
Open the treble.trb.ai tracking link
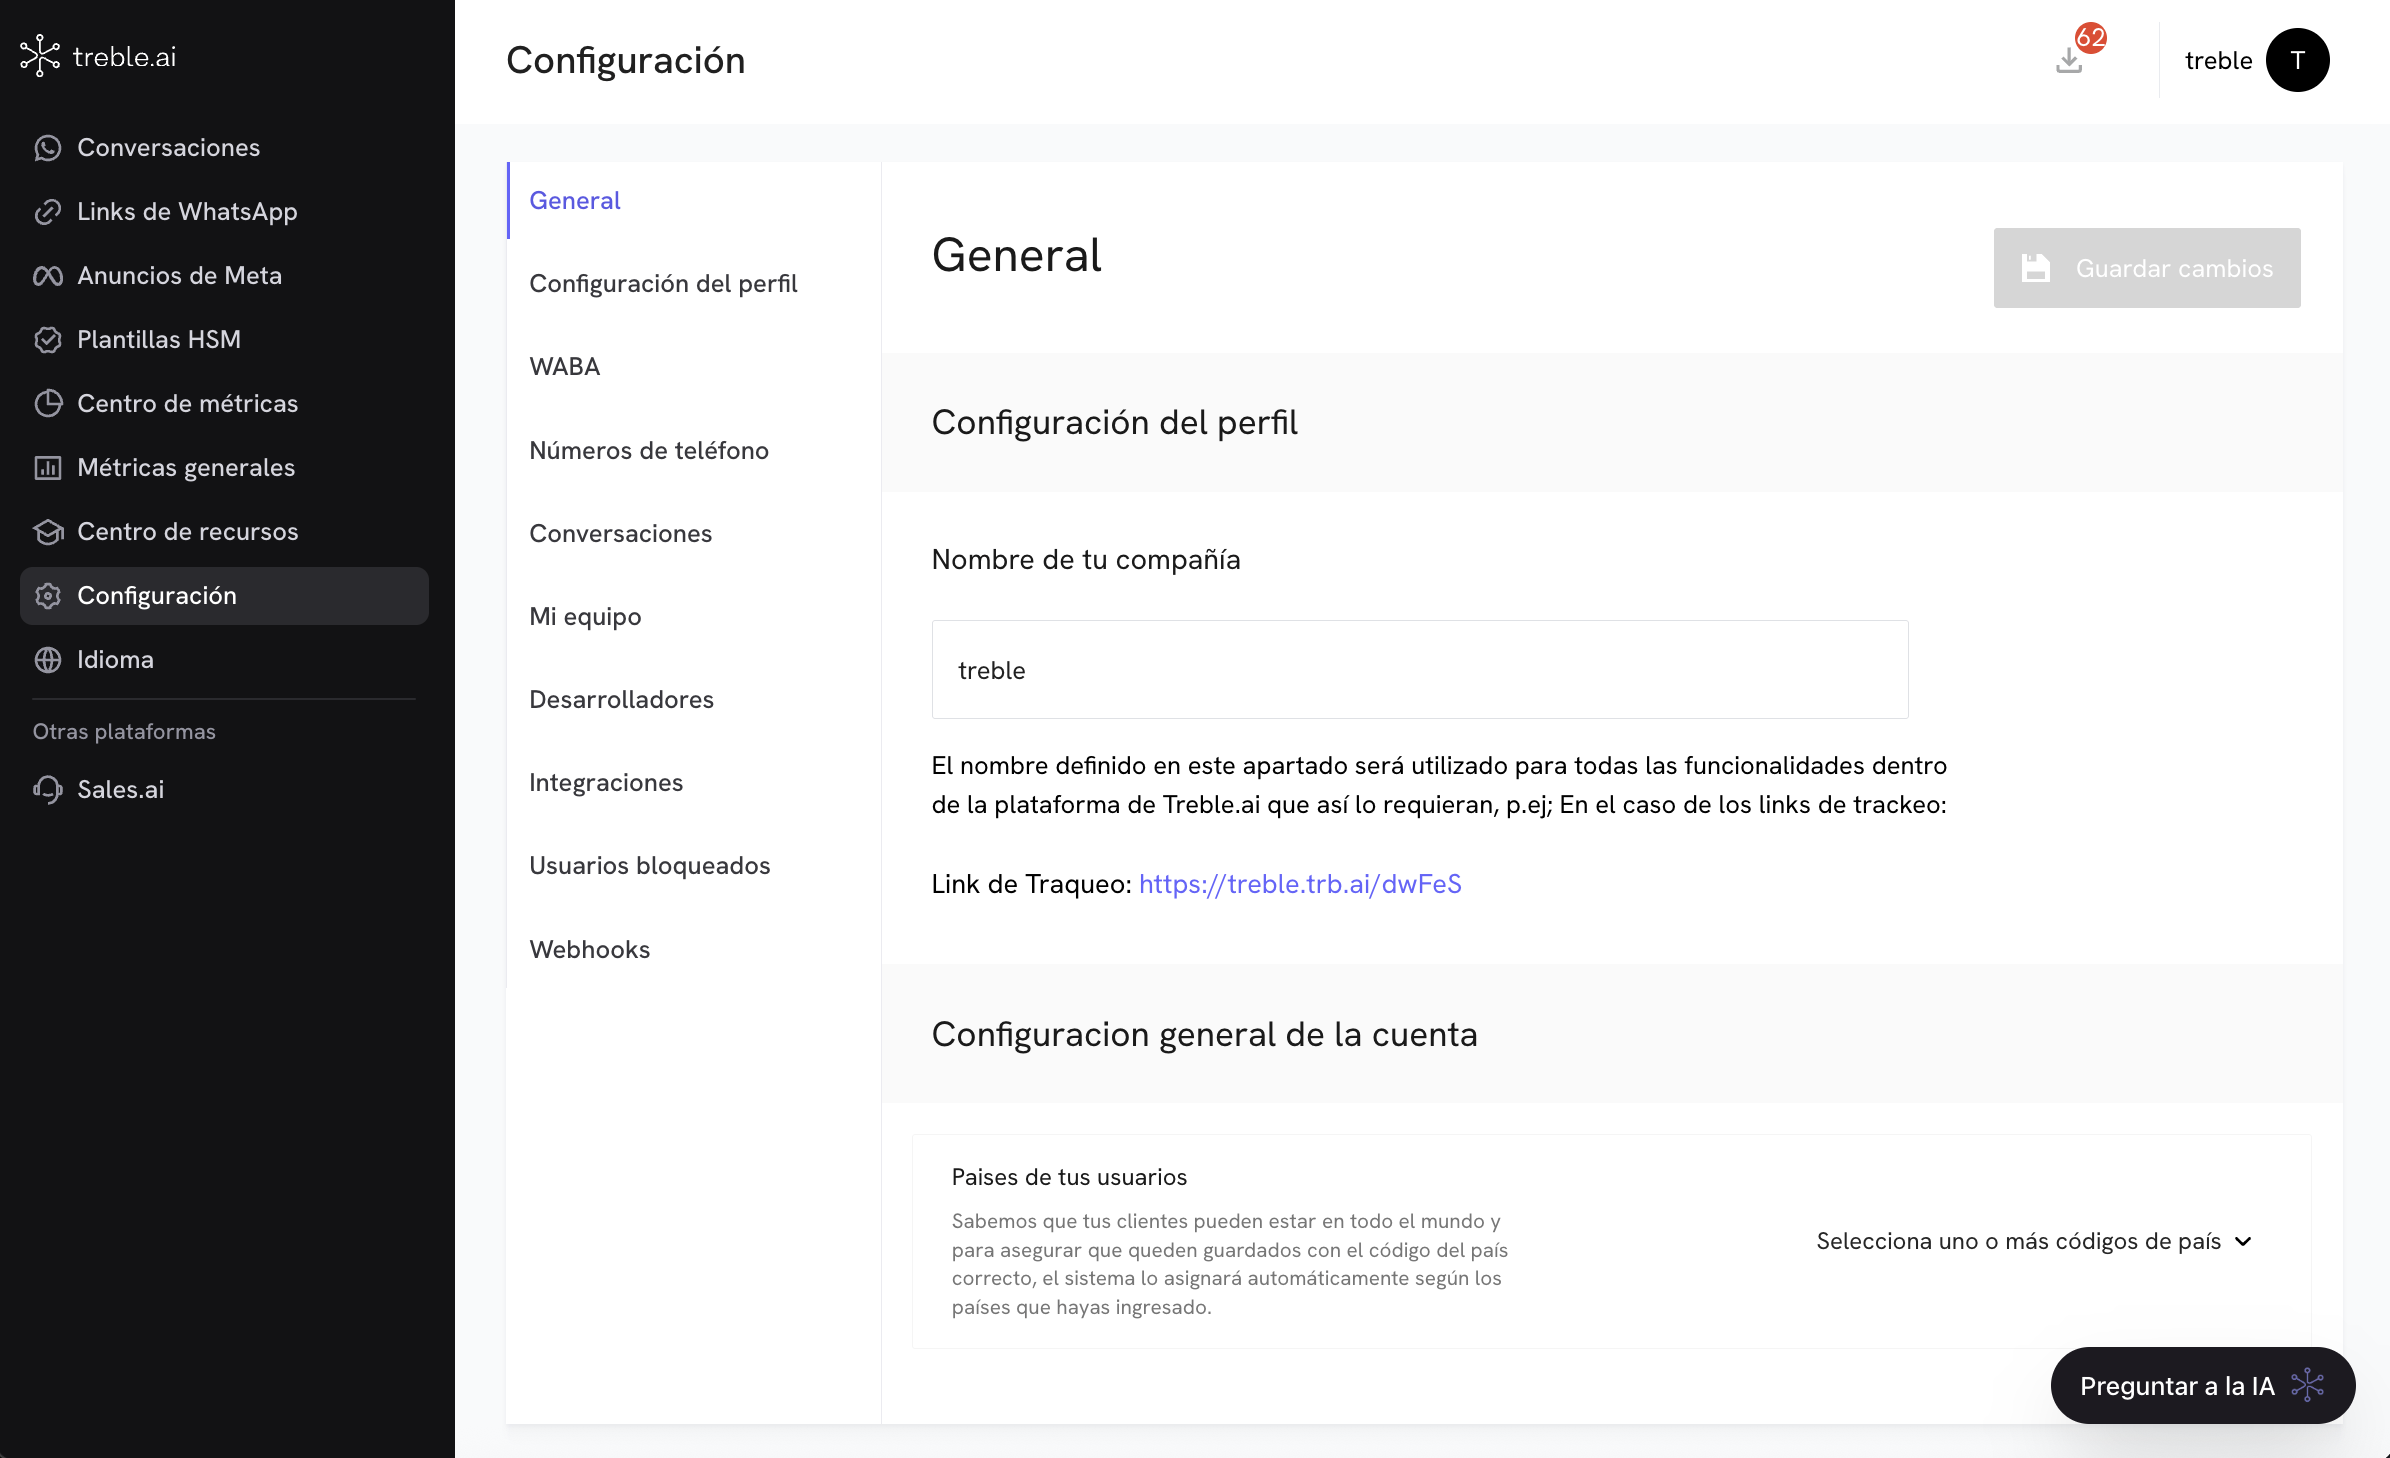(1300, 884)
